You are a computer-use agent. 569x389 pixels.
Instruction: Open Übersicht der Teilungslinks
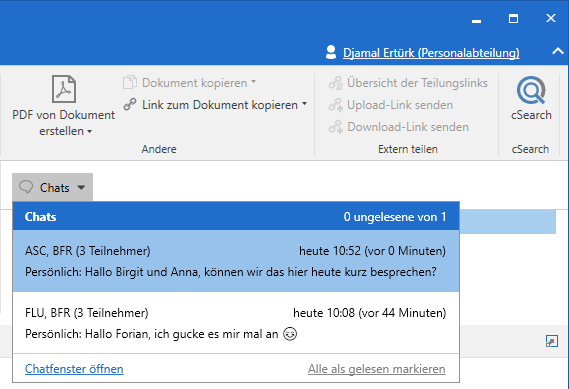click(417, 83)
